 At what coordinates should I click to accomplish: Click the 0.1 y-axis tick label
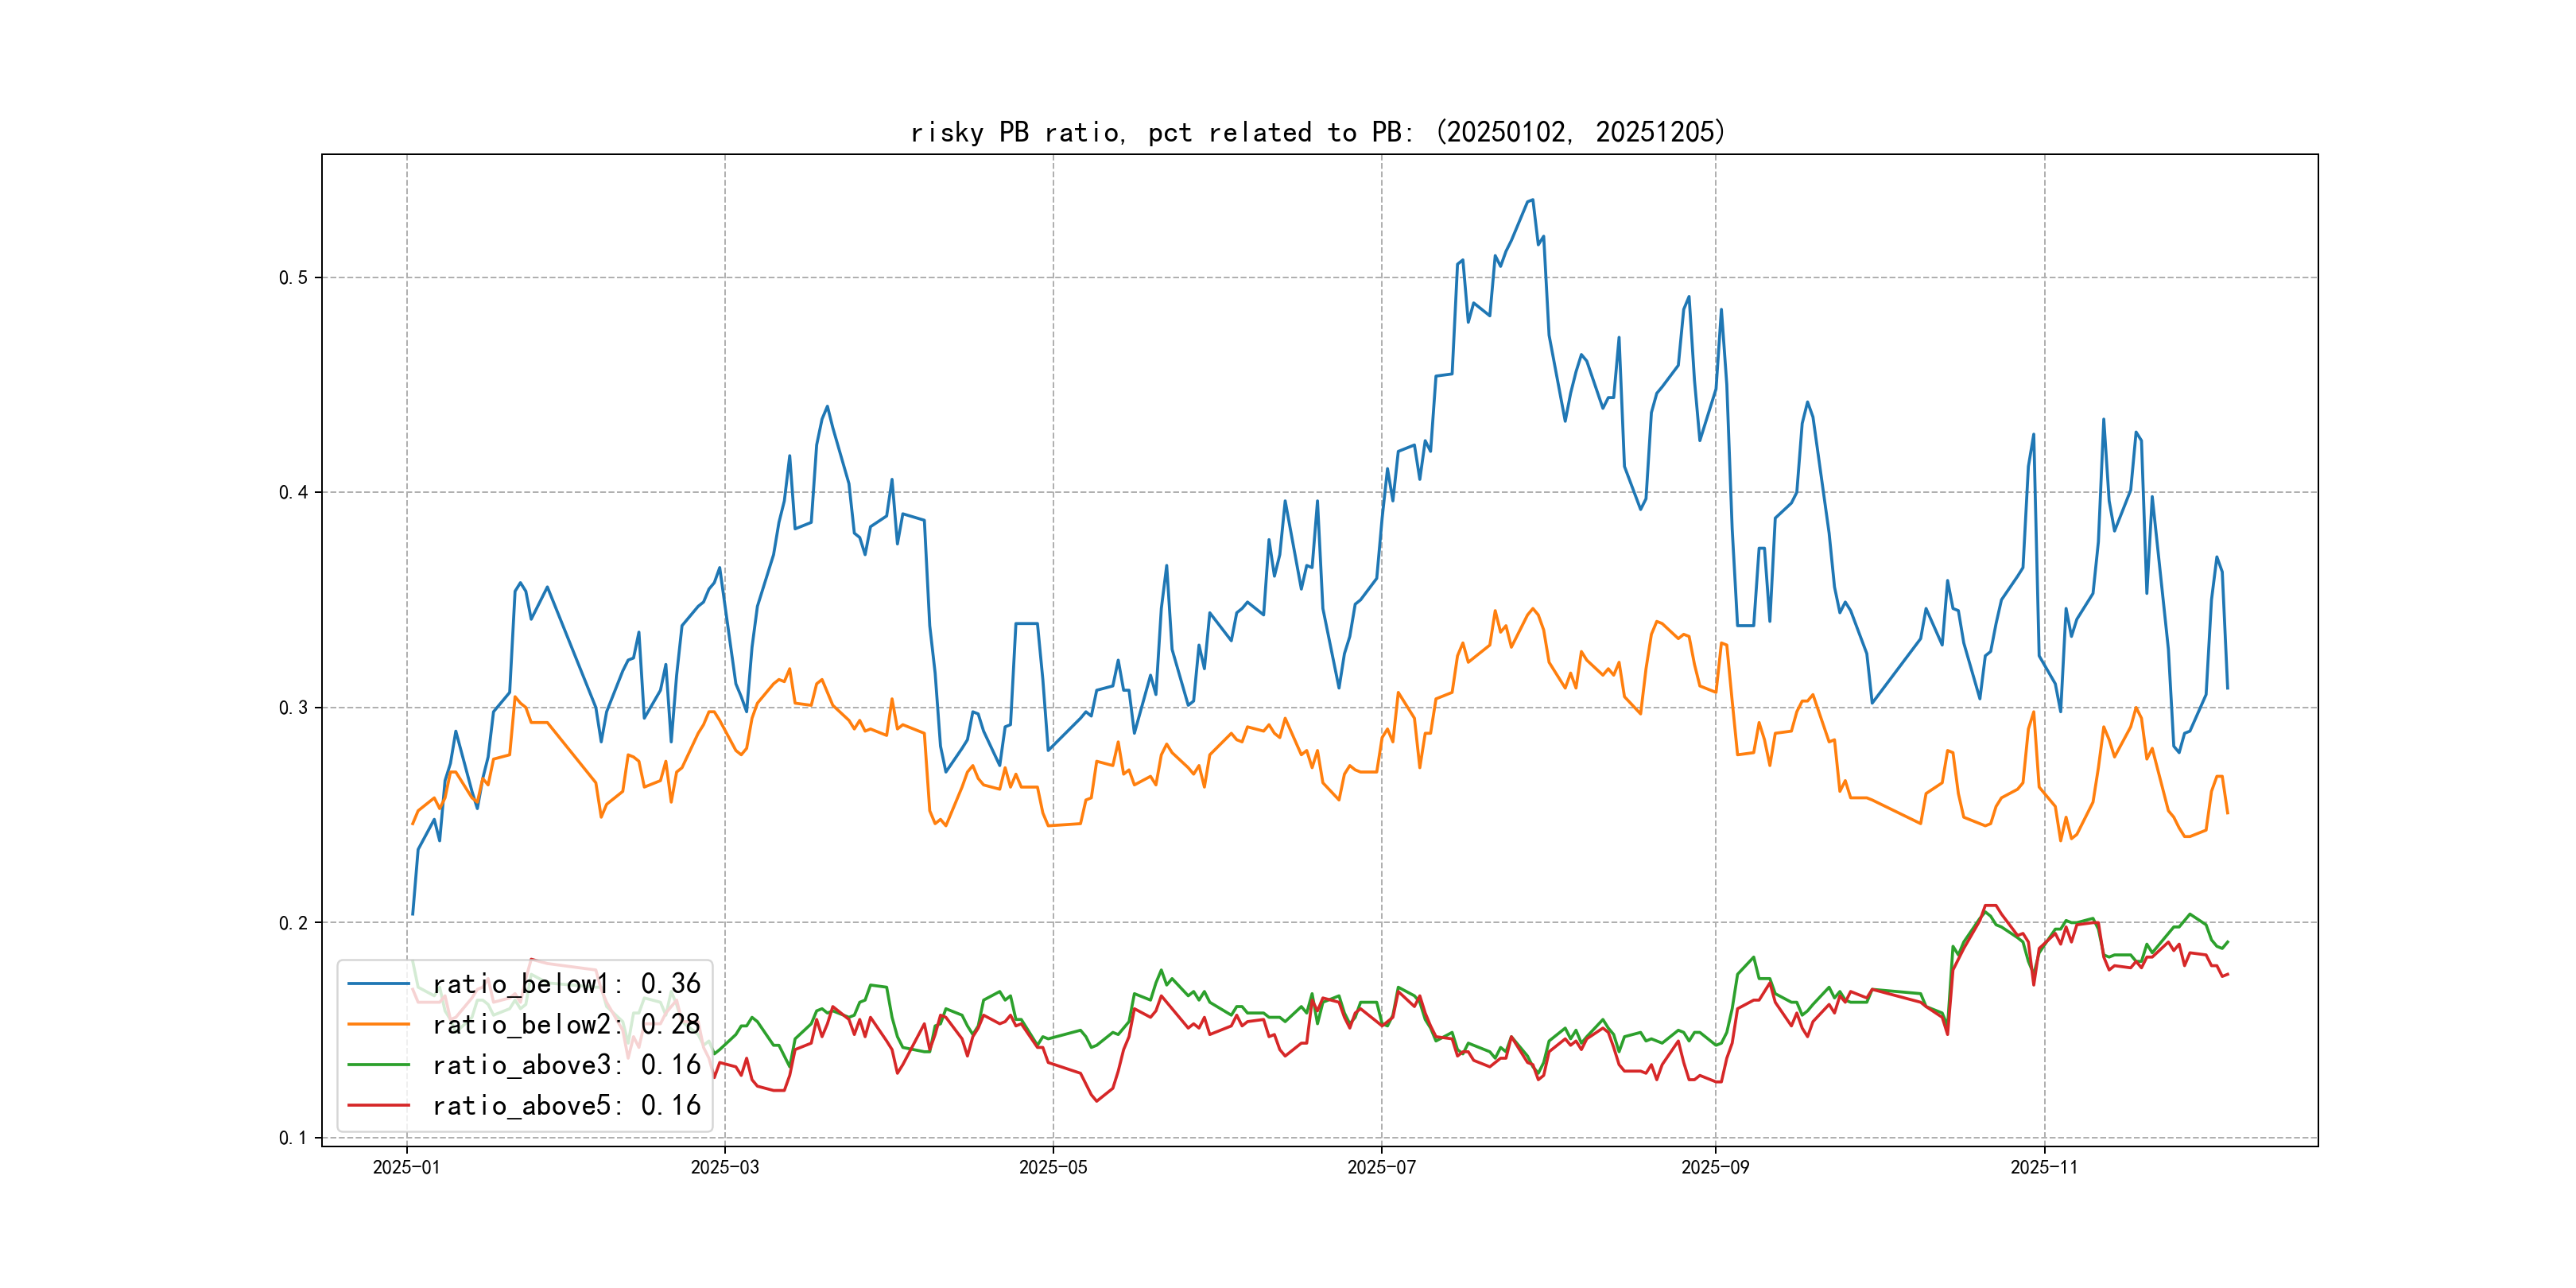[293, 1138]
